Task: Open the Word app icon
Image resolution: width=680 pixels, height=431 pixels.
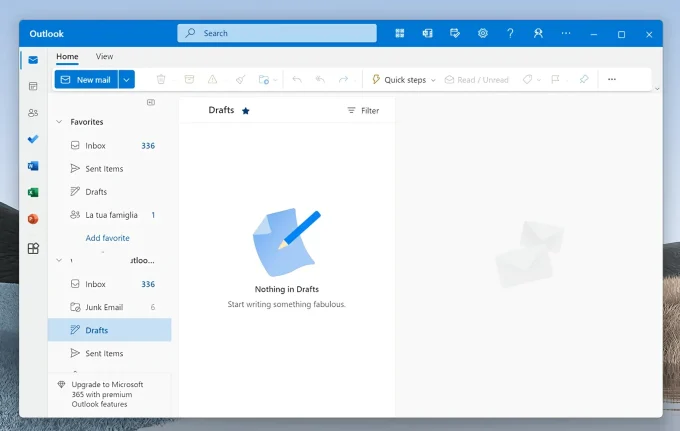Action: pyautogui.click(x=33, y=166)
